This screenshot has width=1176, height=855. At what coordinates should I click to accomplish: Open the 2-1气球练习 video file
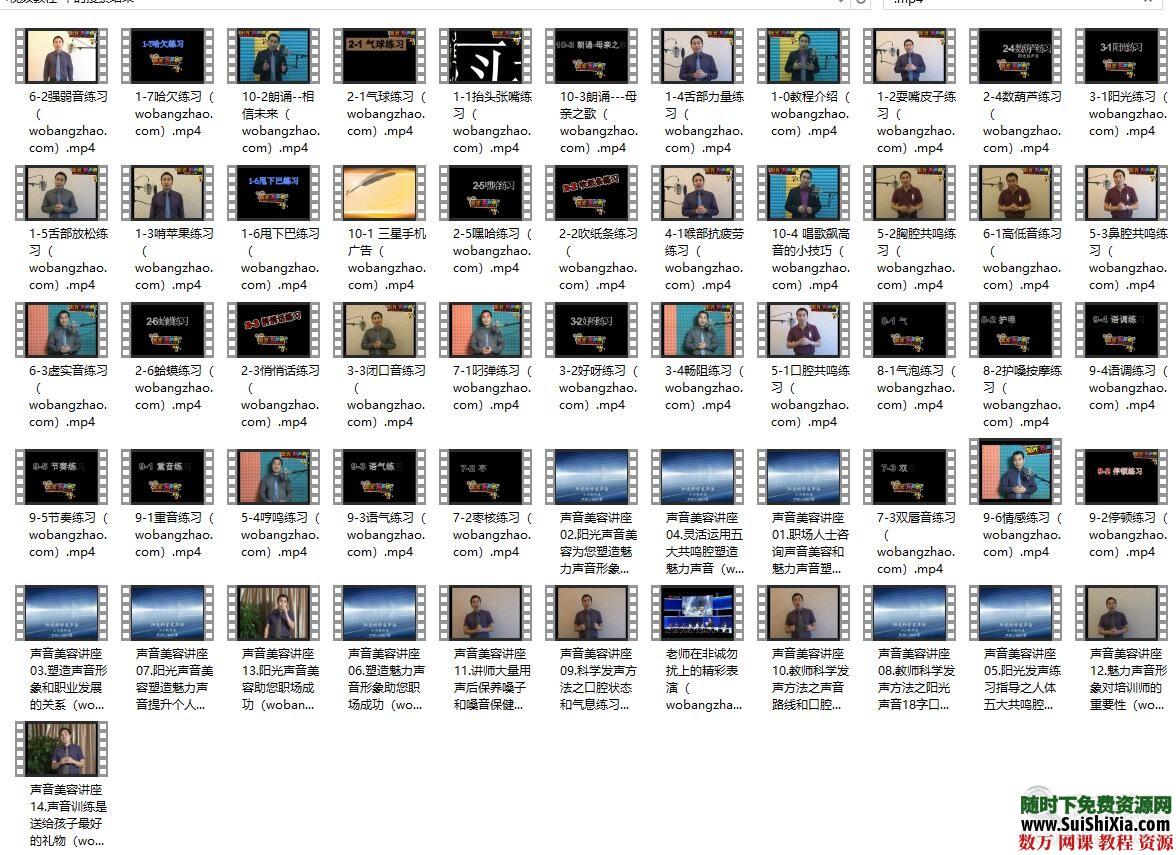coord(379,57)
